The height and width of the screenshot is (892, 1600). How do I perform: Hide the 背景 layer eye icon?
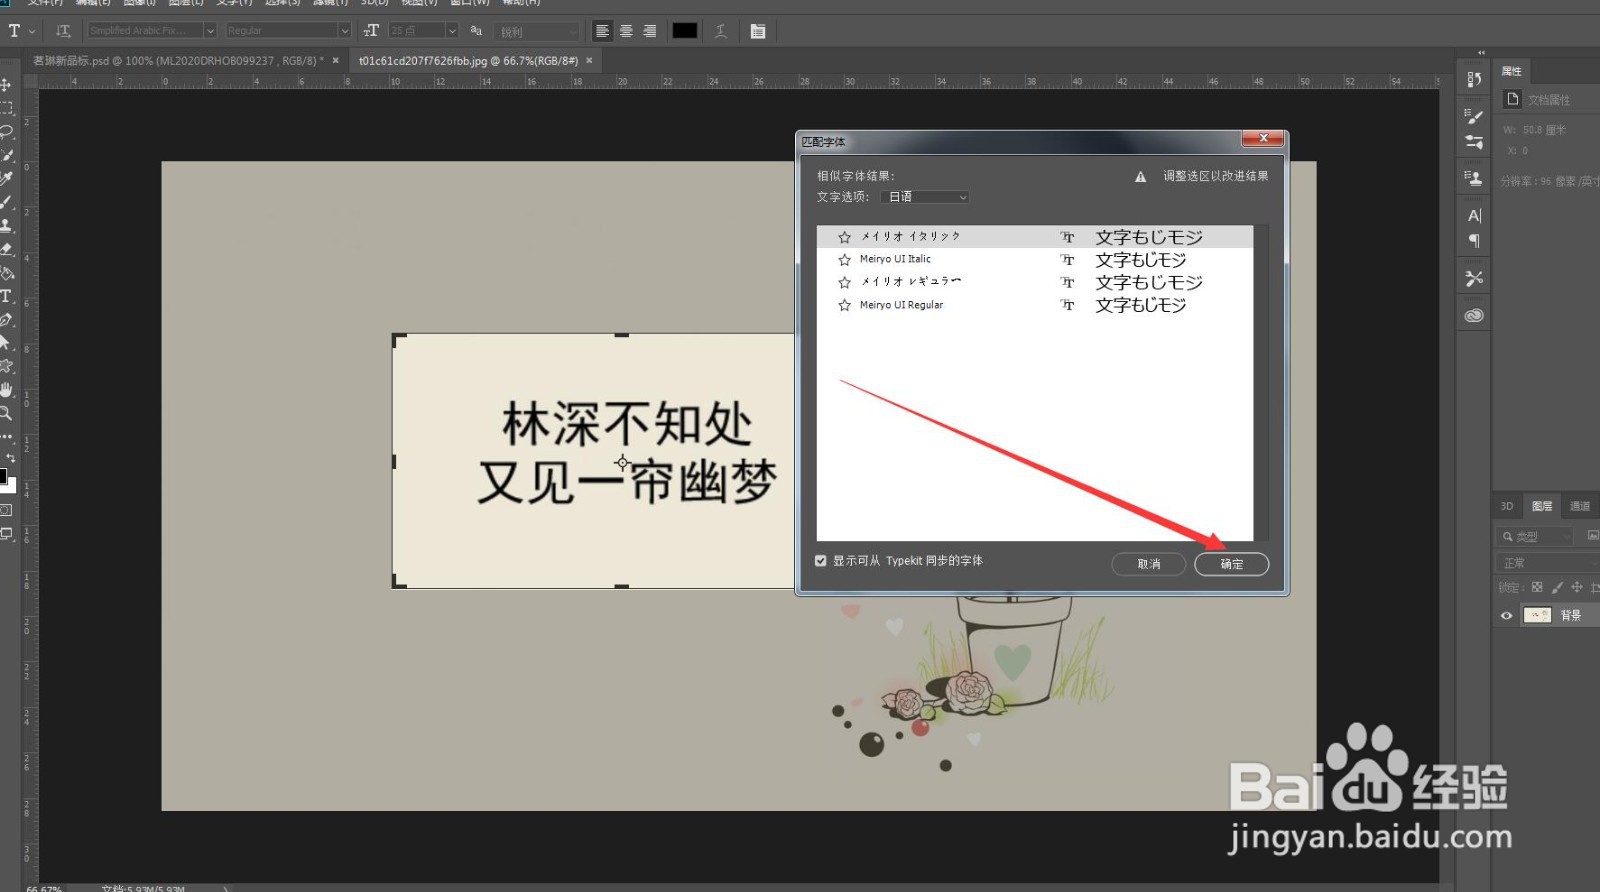[1506, 615]
